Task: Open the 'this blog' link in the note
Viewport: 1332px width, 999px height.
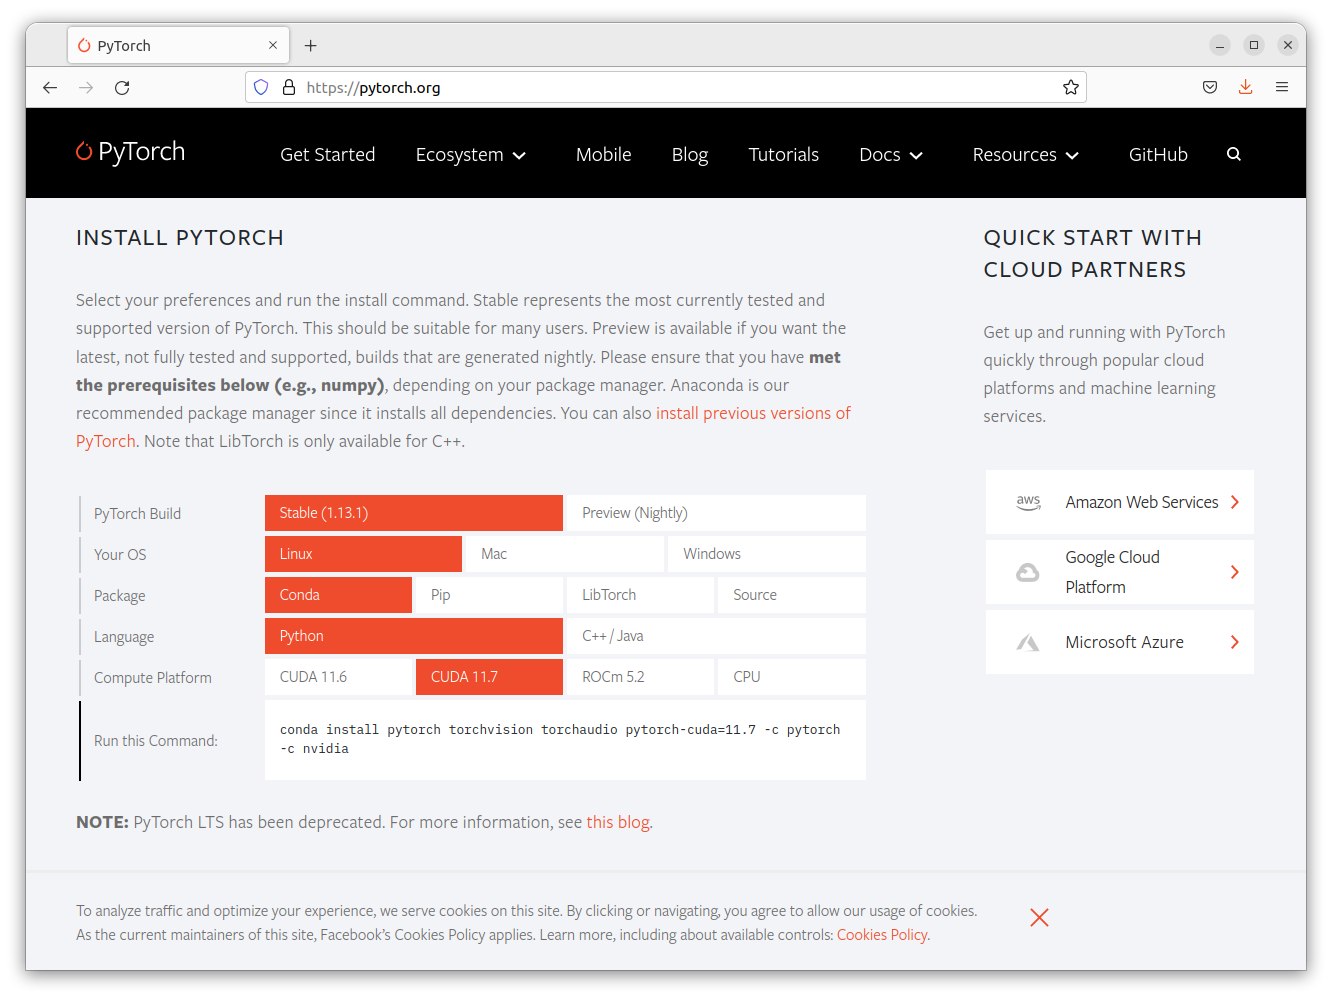Action: 618,822
